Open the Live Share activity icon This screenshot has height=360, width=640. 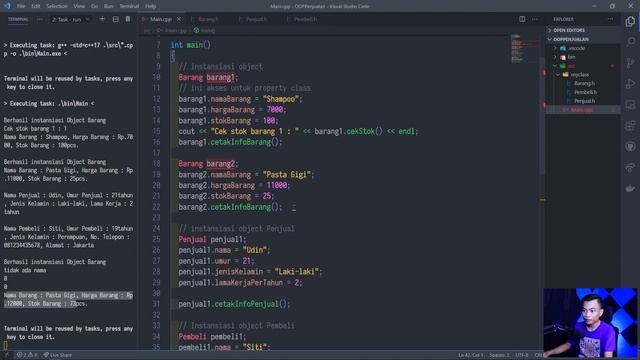630,167
